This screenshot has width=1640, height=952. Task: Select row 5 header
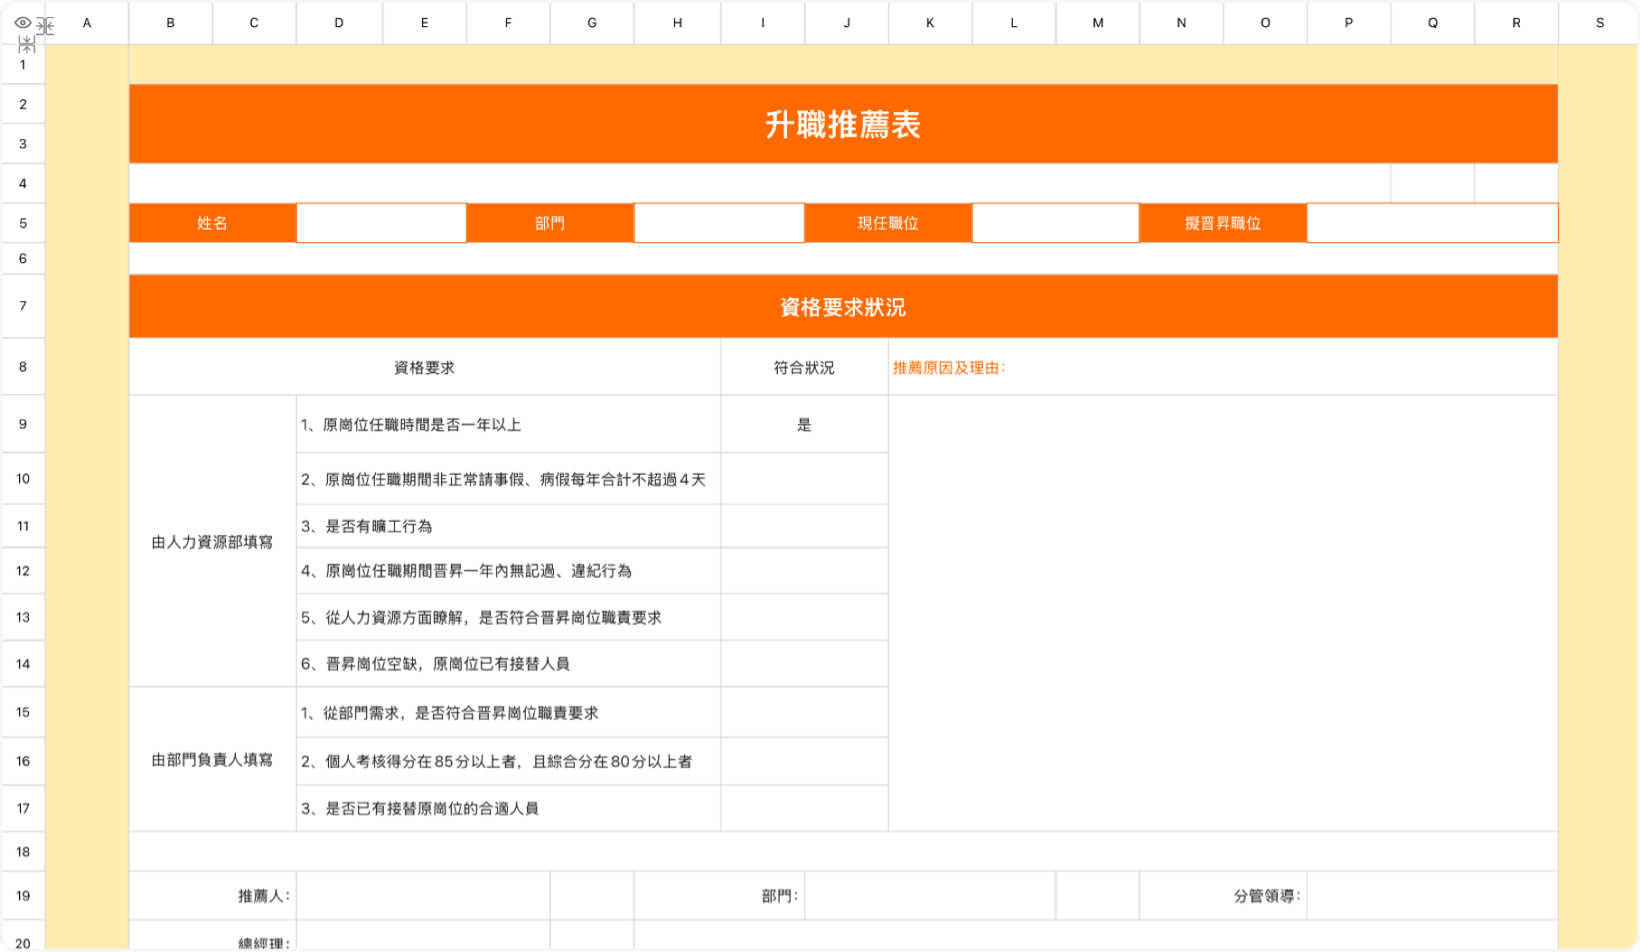pos(23,223)
